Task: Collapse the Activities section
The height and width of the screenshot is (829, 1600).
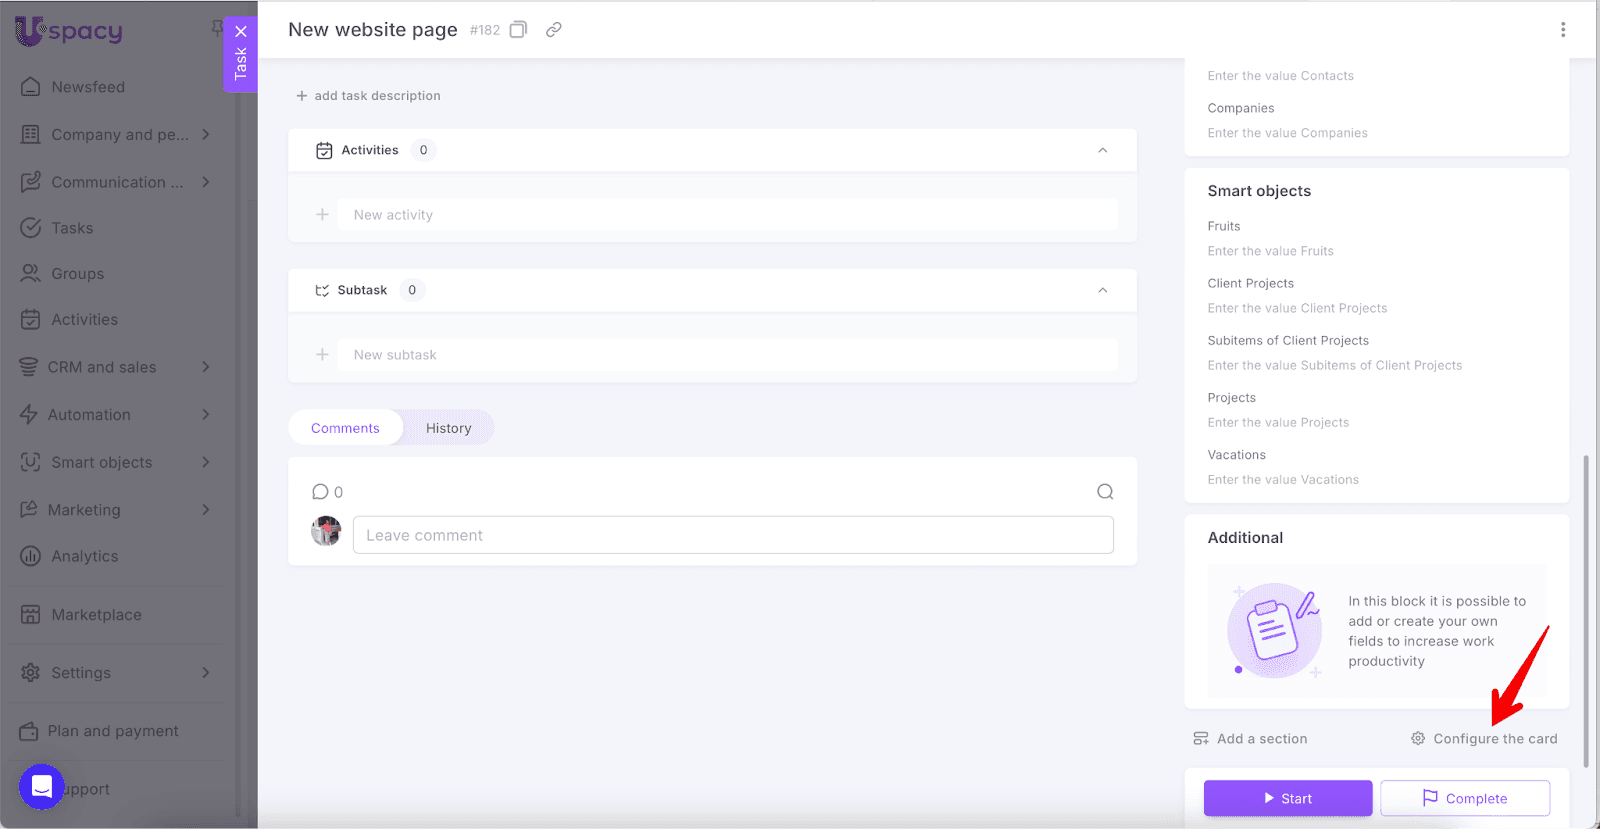Action: point(1102,150)
